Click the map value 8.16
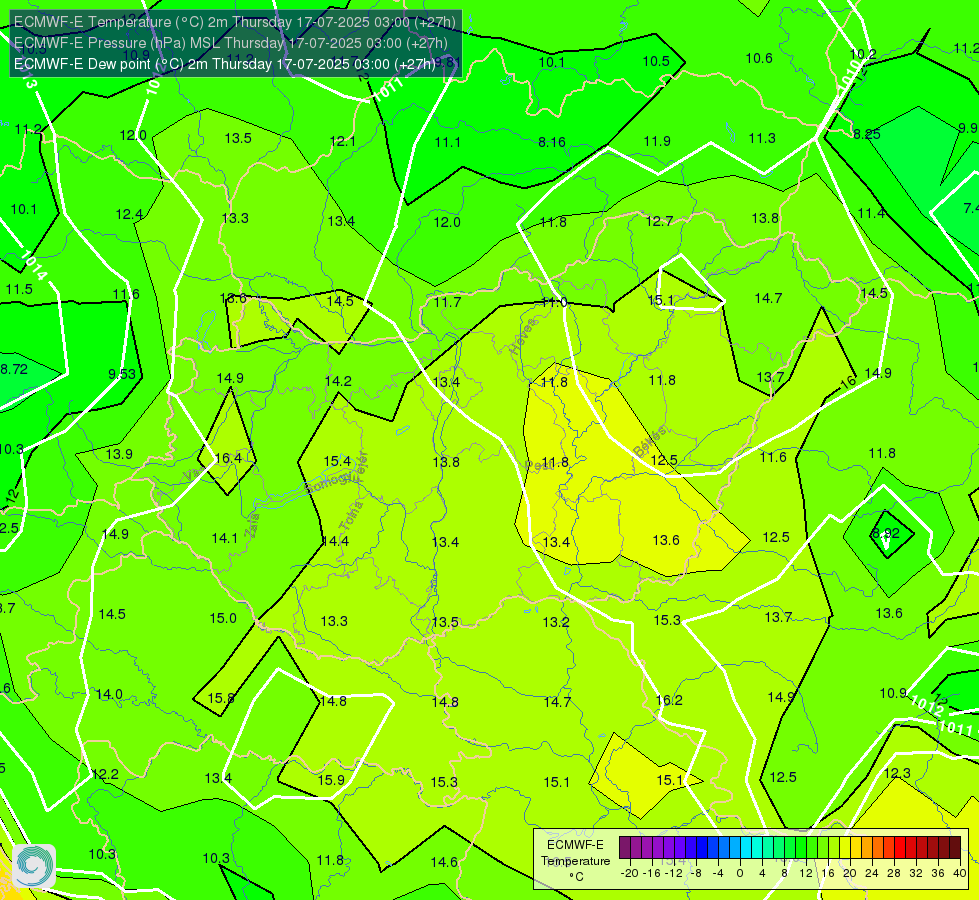Image resolution: width=979 pixels, height=900 pixels. point(552,142)
